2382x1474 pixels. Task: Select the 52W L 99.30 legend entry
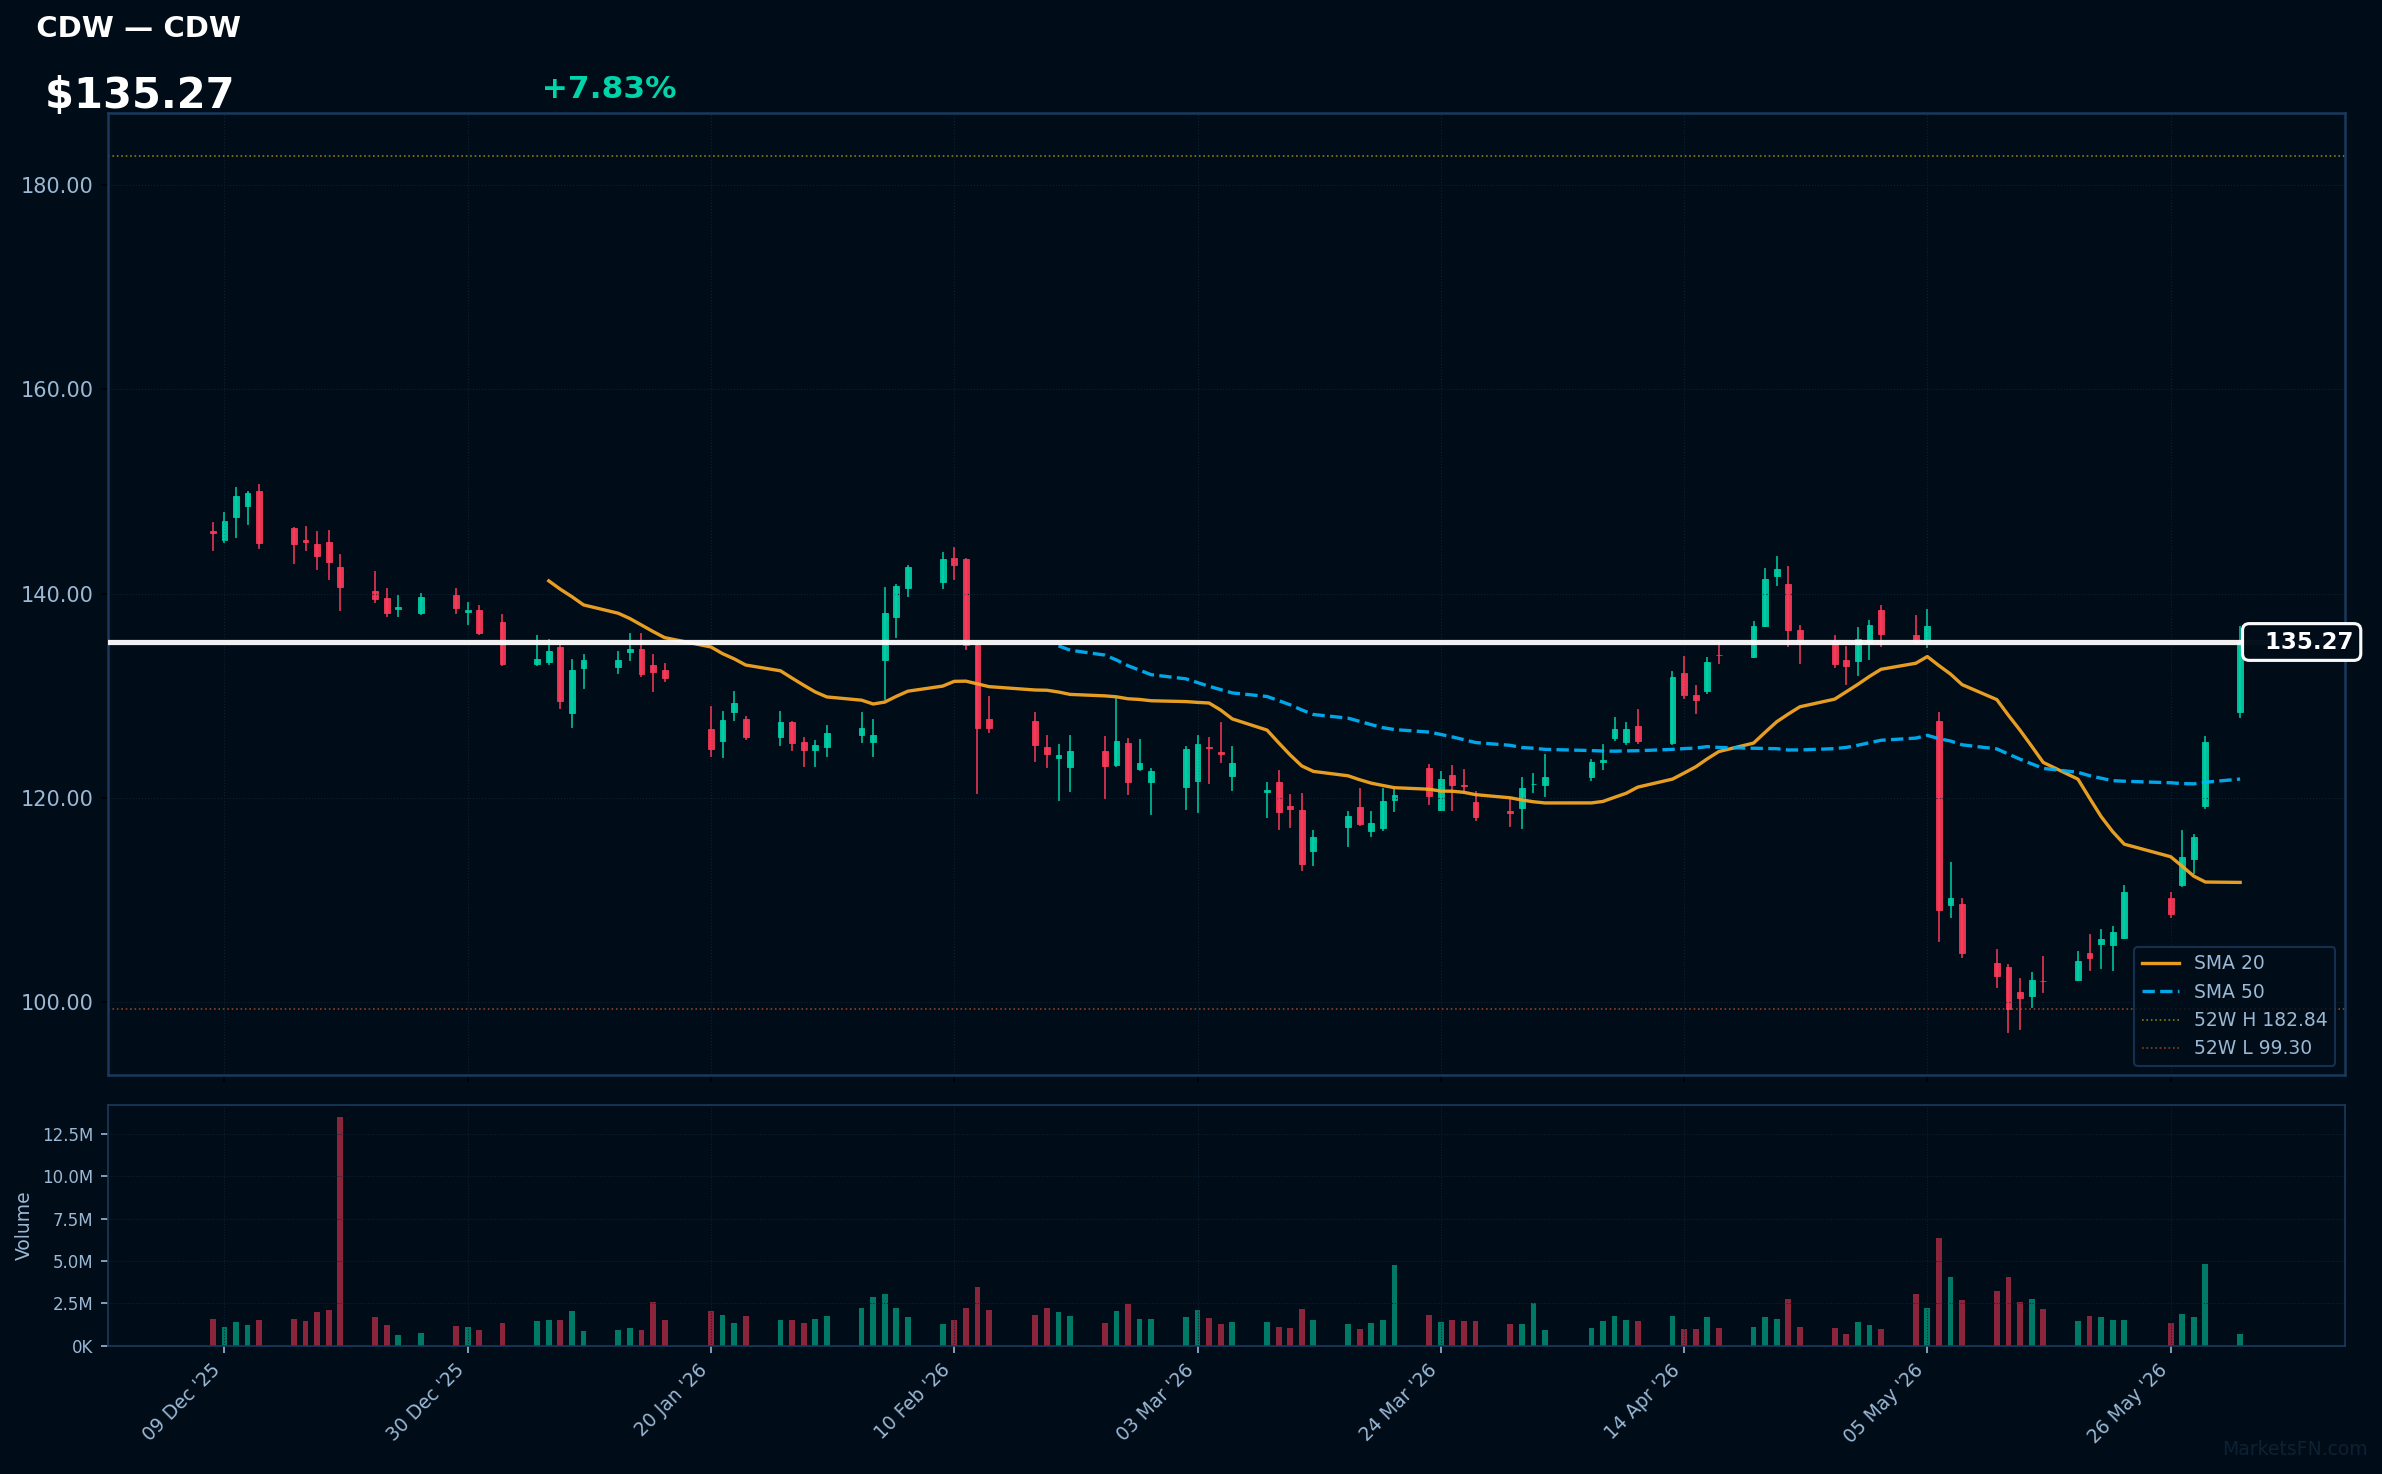(2227, 1048)
